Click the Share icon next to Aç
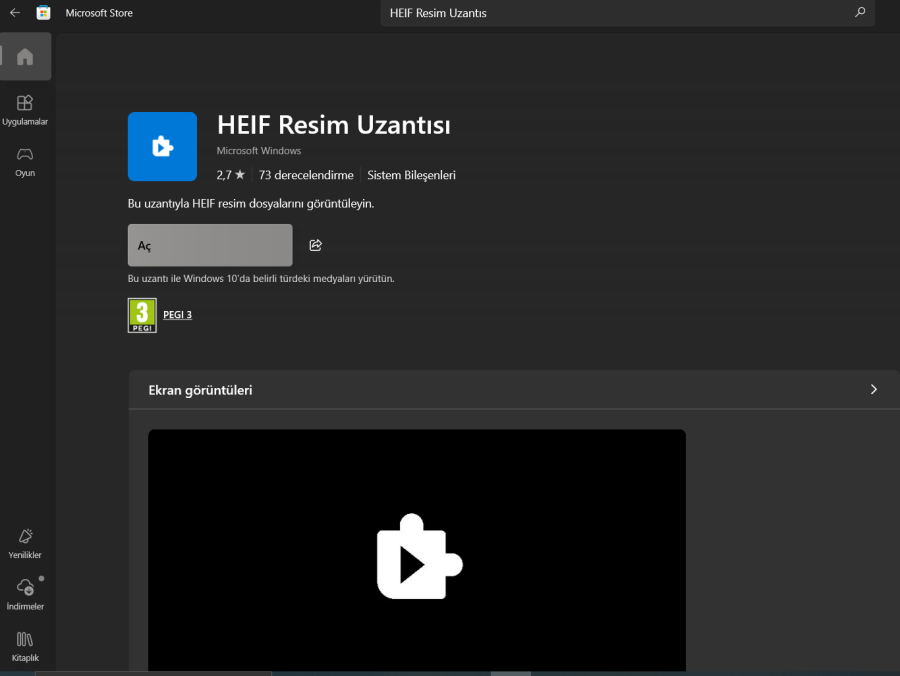This screenshot has height=676, width=900. pos(314,244)
